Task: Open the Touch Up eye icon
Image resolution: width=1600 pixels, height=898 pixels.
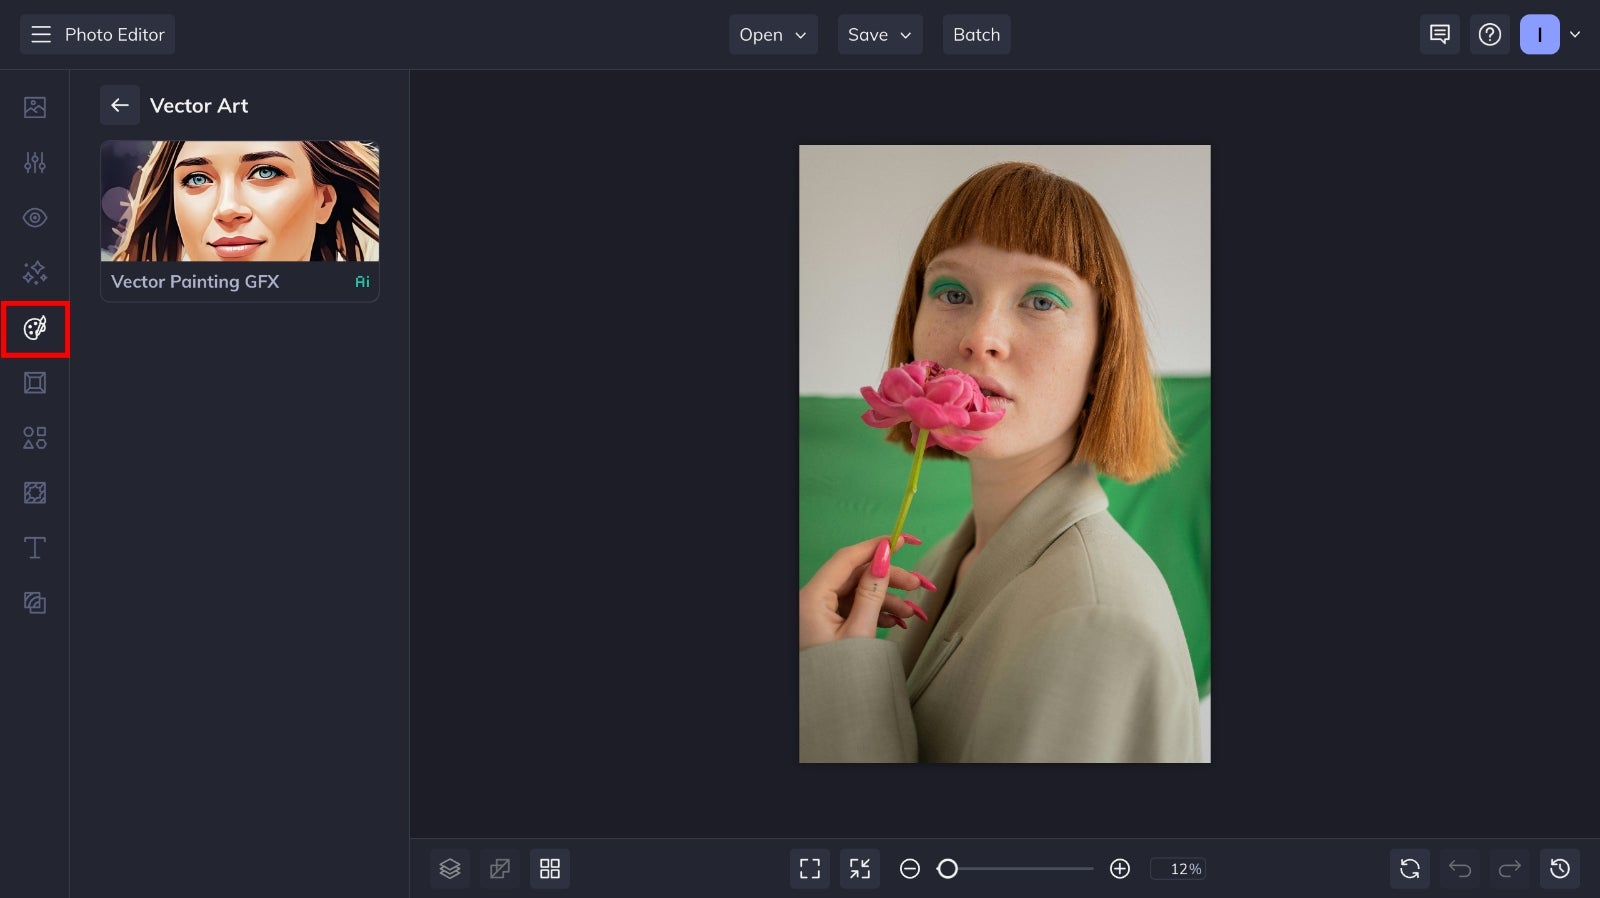Action: 35,217
